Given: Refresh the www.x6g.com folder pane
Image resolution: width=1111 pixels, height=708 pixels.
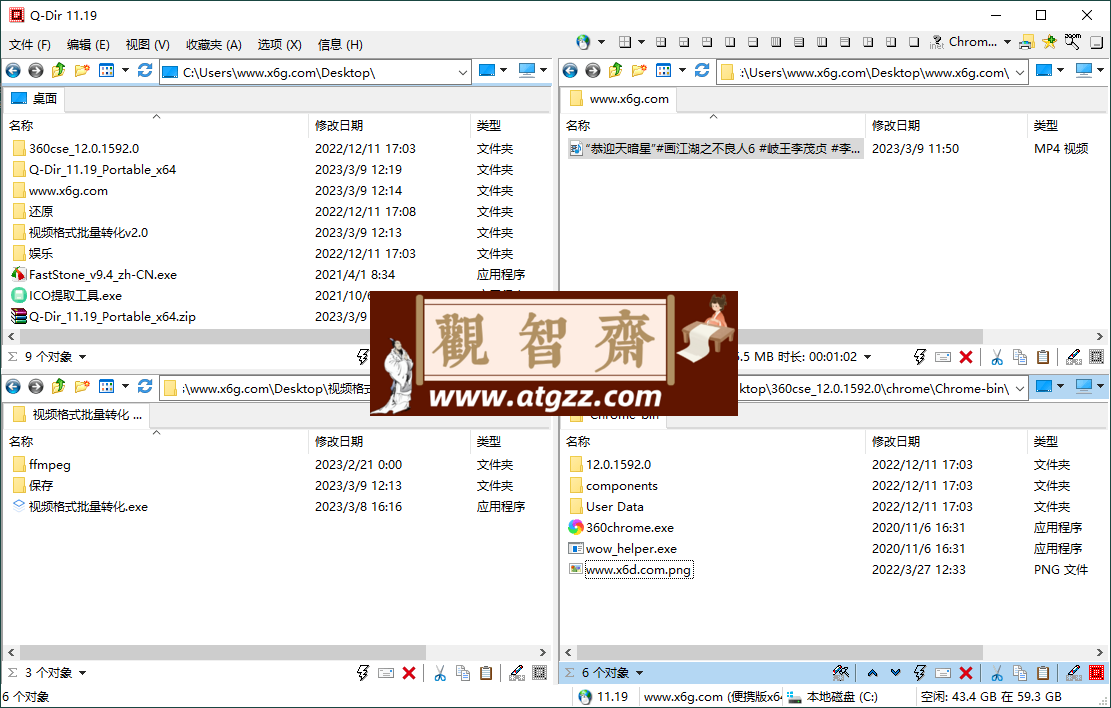Looking at the screenshot, I should coord(702,70).
